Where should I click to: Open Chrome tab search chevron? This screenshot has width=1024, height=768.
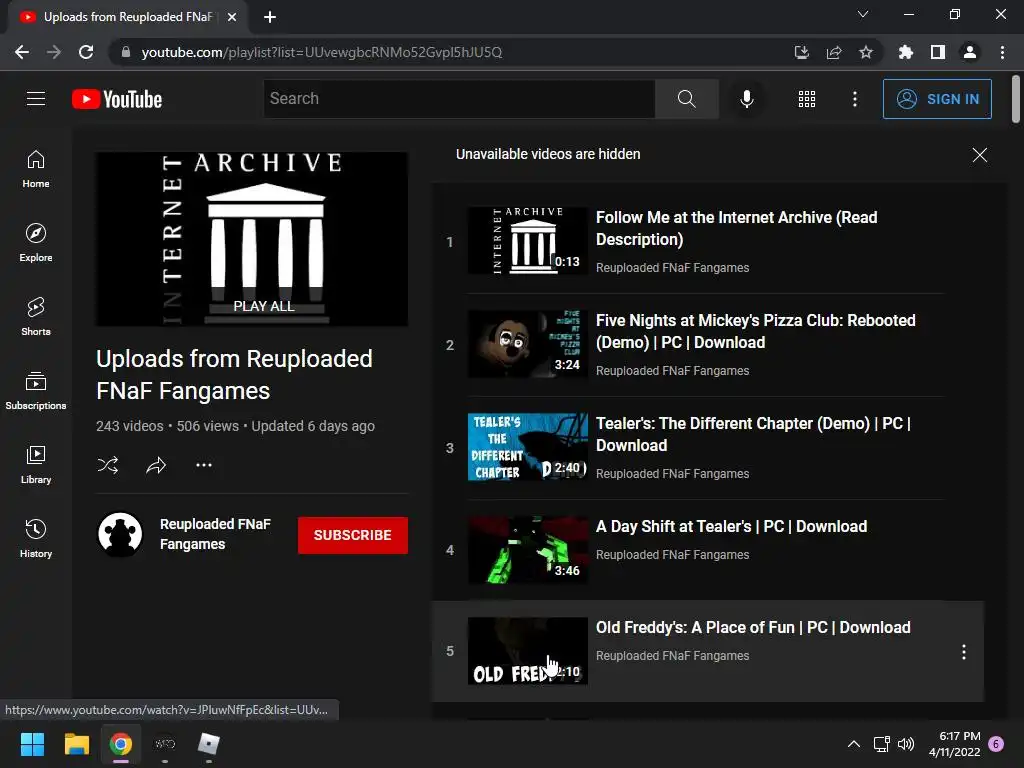(x=863, y=14)
